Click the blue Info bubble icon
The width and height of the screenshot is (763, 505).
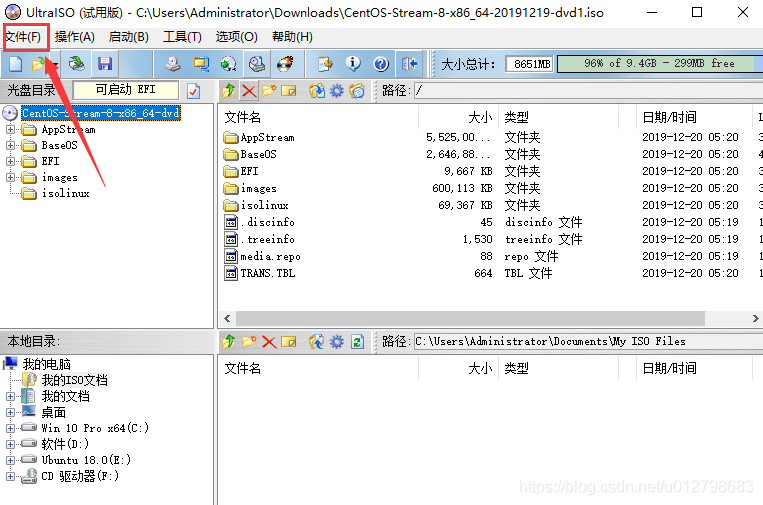pos(353,64)
